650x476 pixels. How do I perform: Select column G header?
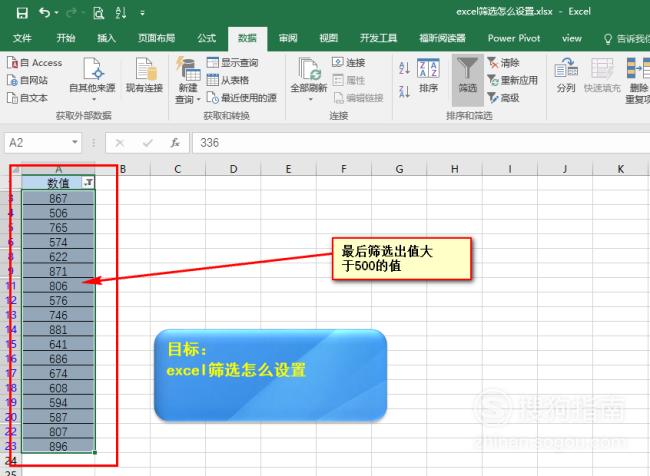[x=399, y=169]
